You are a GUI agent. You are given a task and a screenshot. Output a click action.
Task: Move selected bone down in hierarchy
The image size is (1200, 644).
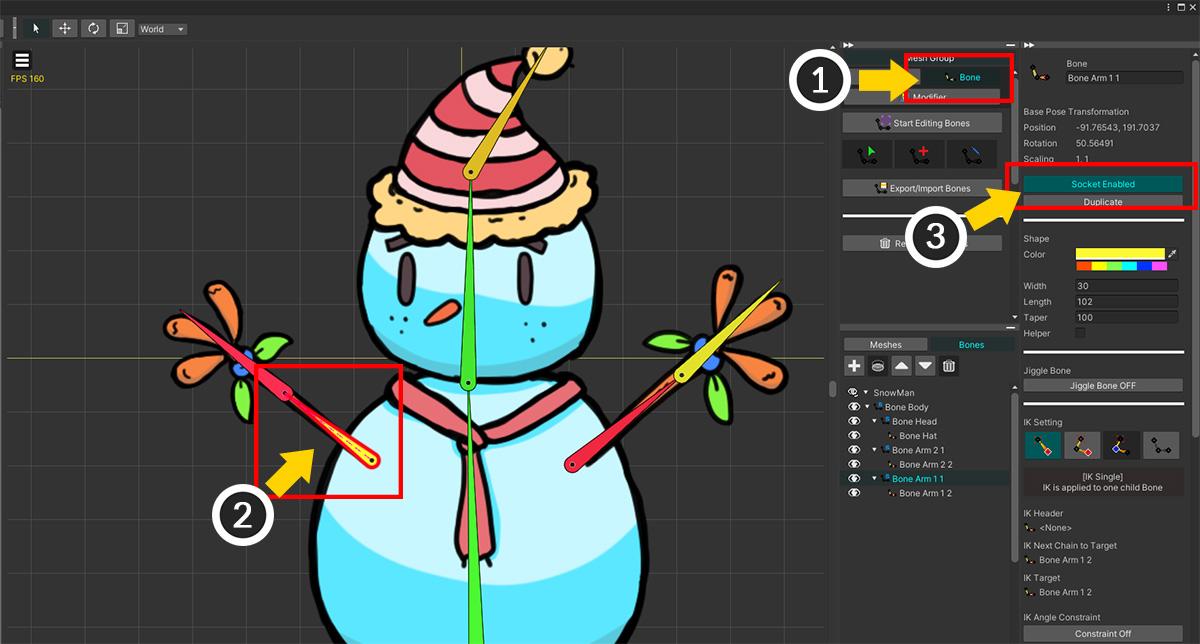pyautogui.click(x=926, y=366)
